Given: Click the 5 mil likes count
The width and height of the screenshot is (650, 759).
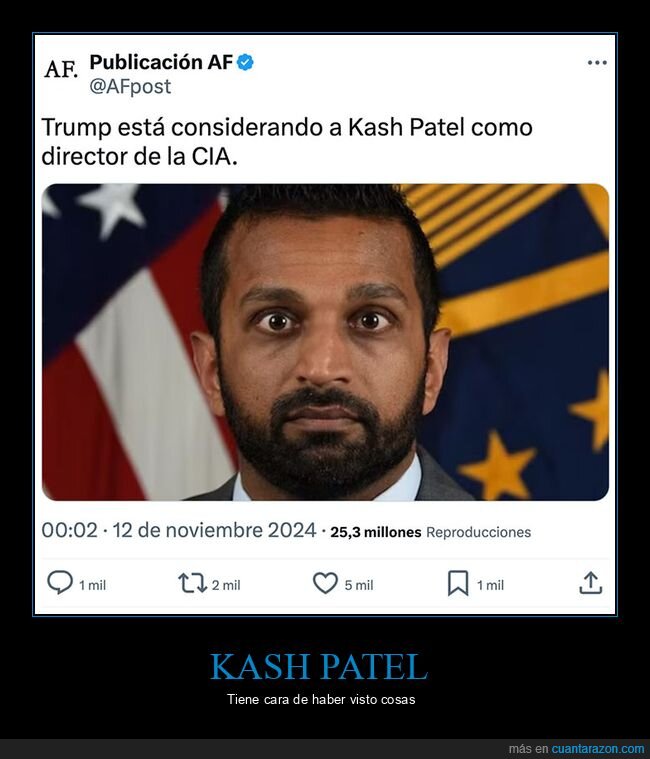Looking at the screenshot, I should 359,586.
